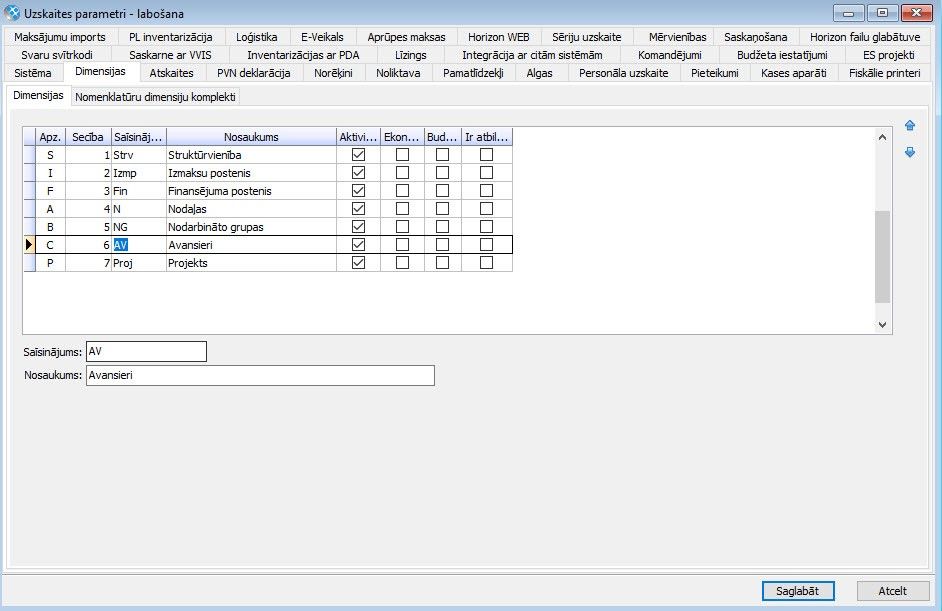This screenshot has width=942, height=611.
Task: Toggle Aktīvs checkbox for Nodaļas
Action: (358, 208)
